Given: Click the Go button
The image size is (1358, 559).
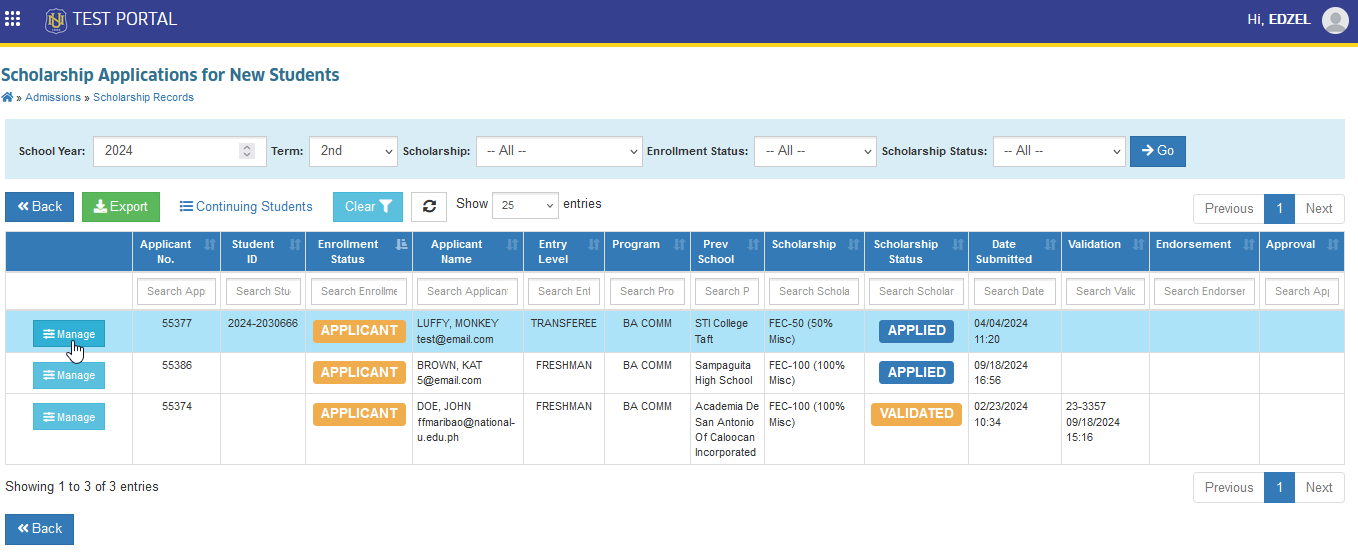Looking at the screenshot, I should (x=1158, y=151).
